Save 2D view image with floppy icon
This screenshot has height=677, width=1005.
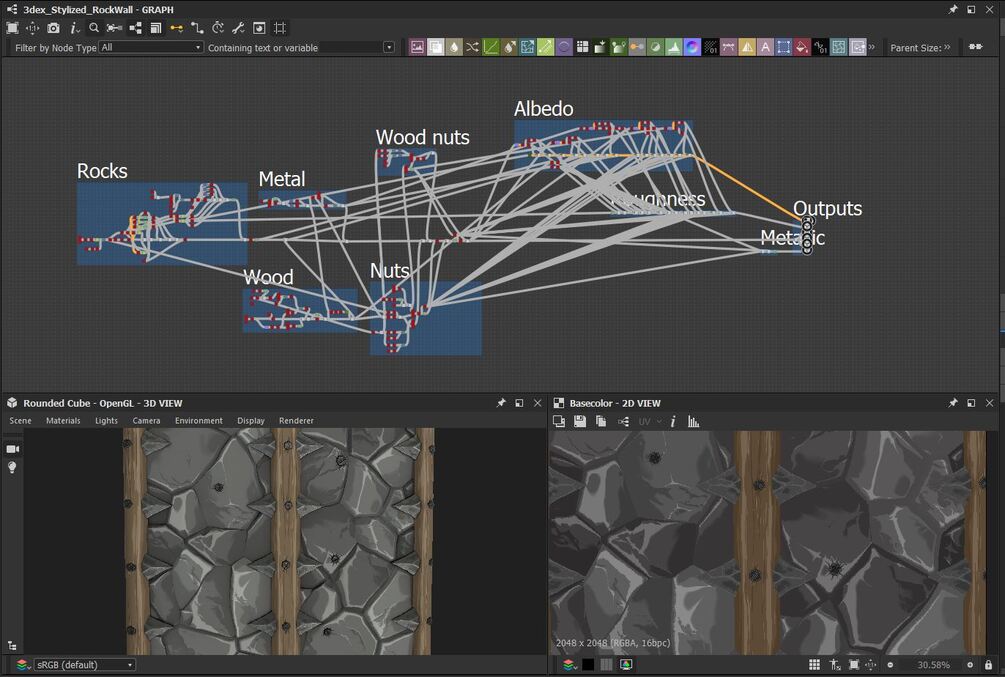tap(580, 421)
